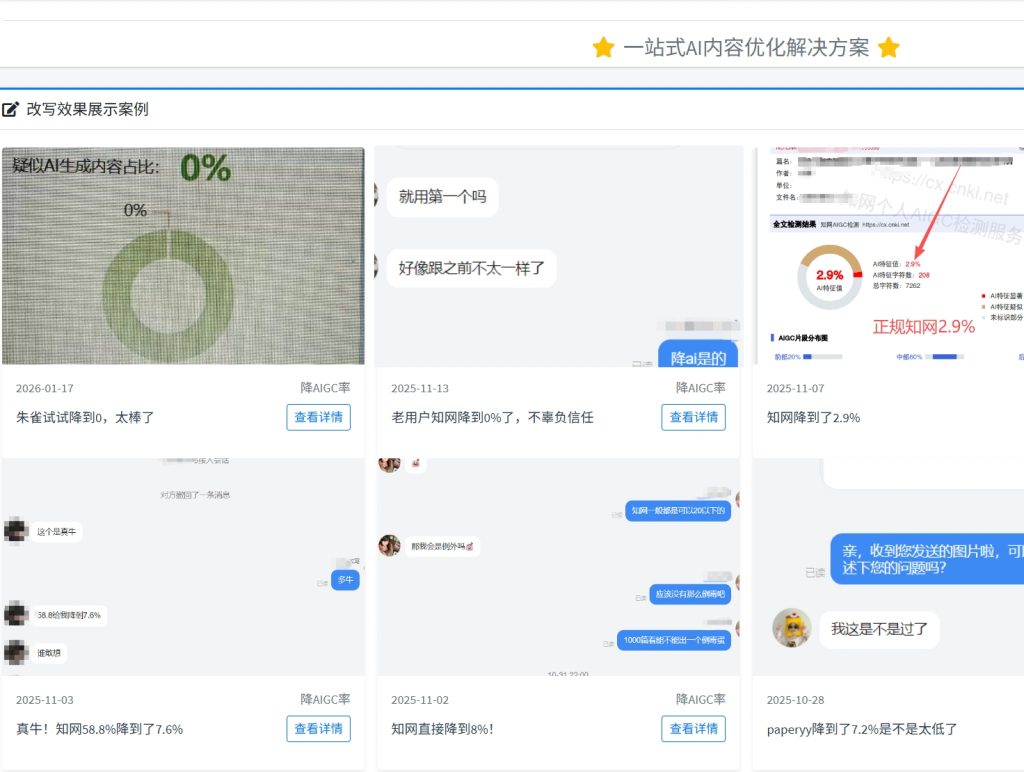
Task: Click the 降AIGC率 tag on the 2025-11-13 card
Action: coord(700,388)
